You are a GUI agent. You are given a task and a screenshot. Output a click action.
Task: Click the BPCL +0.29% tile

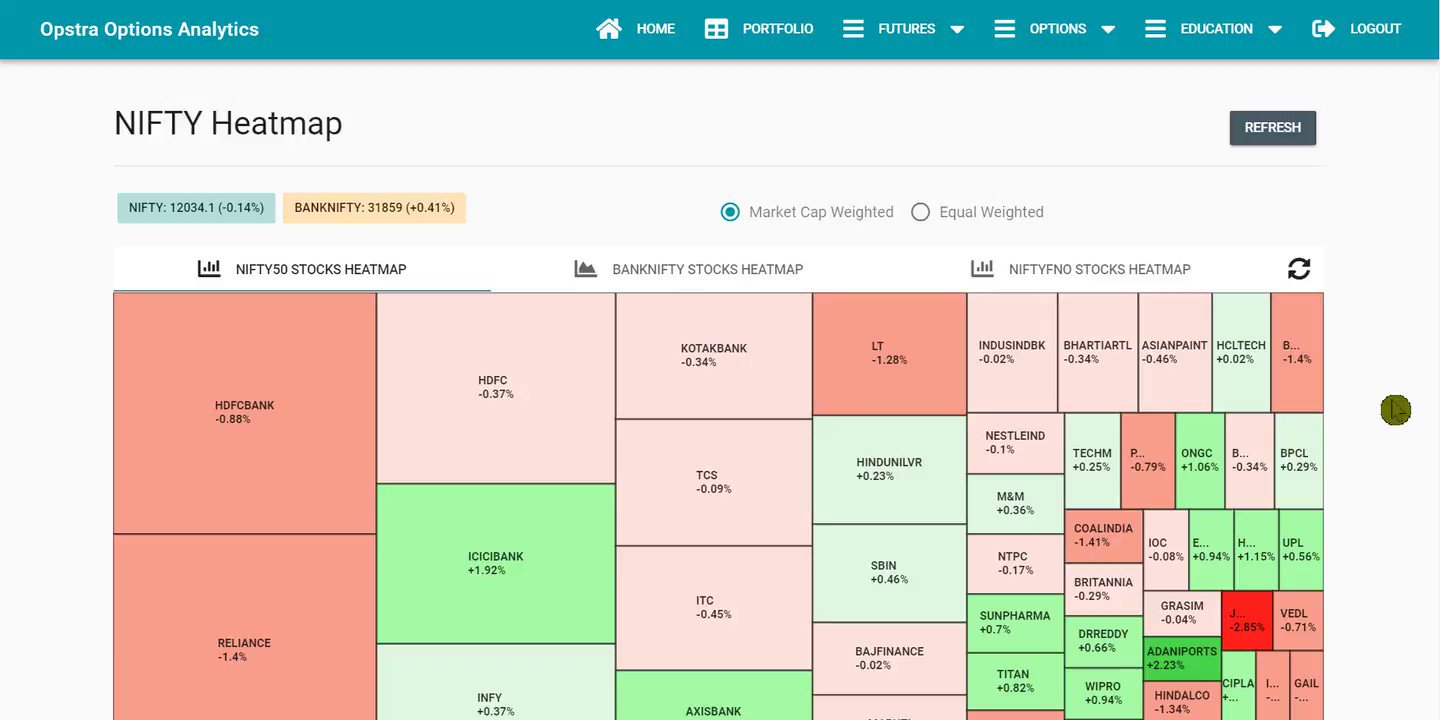tap(1299, 461)
